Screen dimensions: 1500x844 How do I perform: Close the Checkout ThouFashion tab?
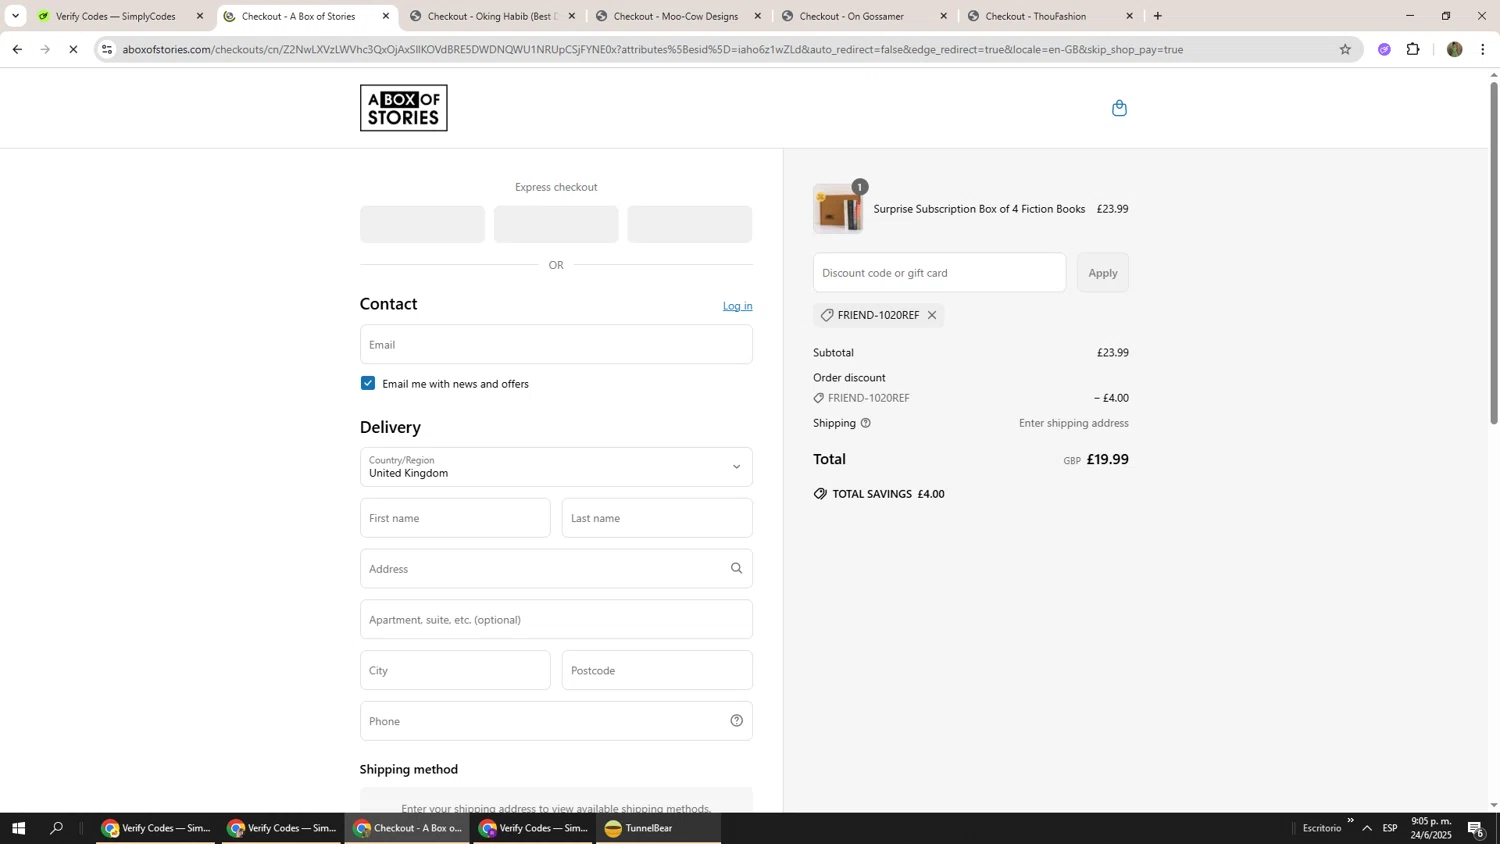click(1129, 16)
